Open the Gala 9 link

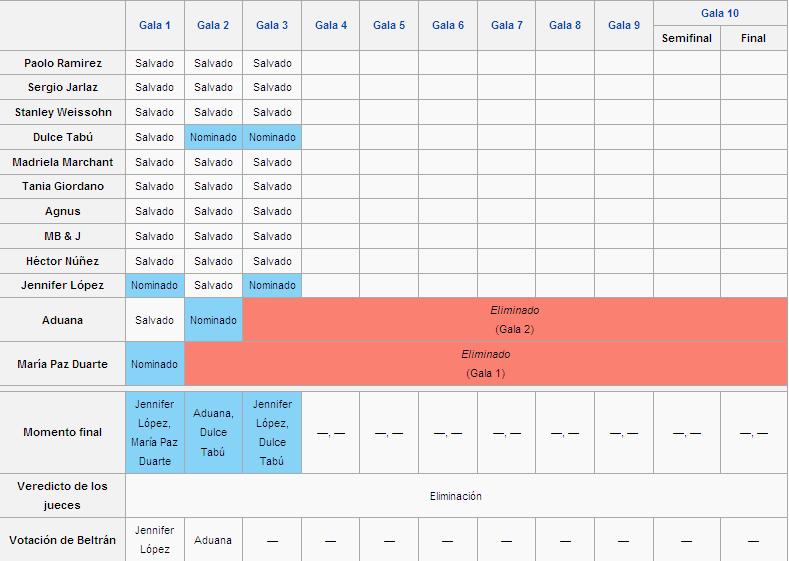click(x=624, y=25)
